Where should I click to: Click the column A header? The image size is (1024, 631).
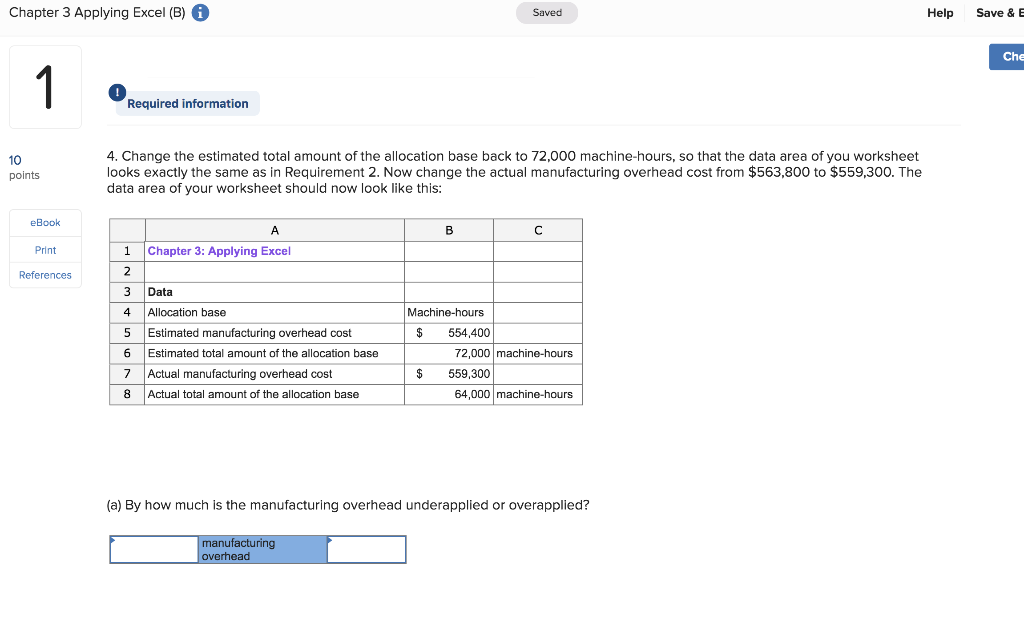274,231
